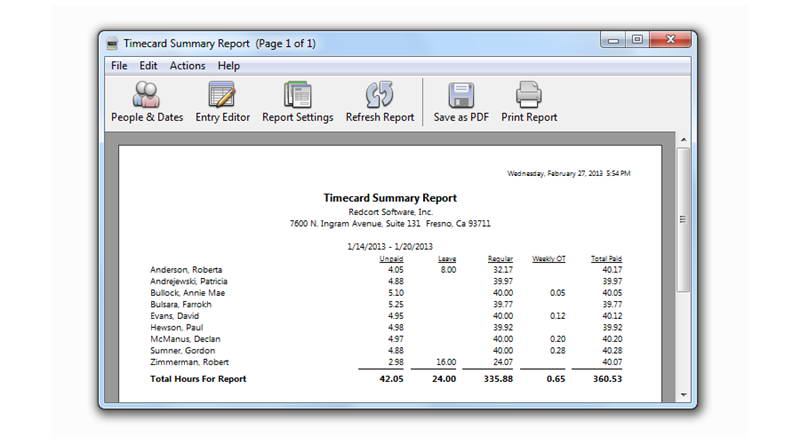
Task: Click the scrollbar down arrow
Action: [x=683, y=394]
